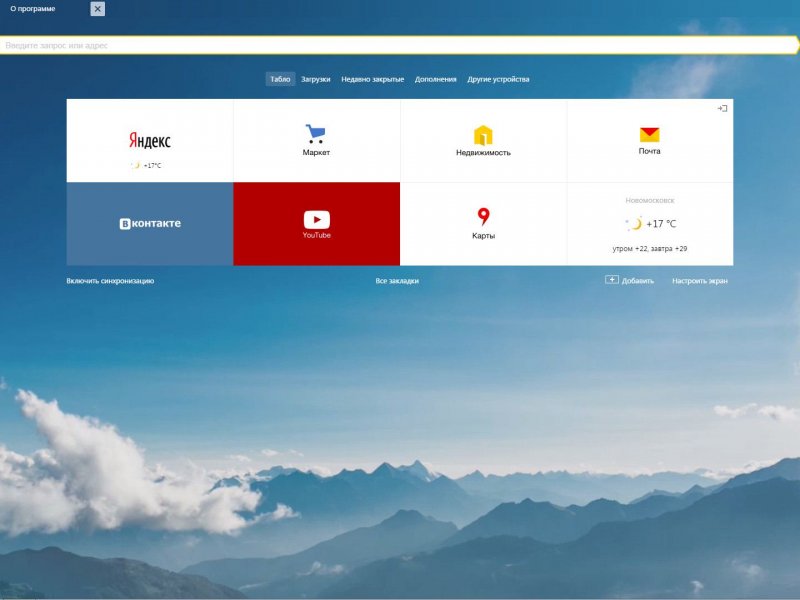Switch to the О программе tab
The height and width of the screenshot is (600, 800).
33,9
